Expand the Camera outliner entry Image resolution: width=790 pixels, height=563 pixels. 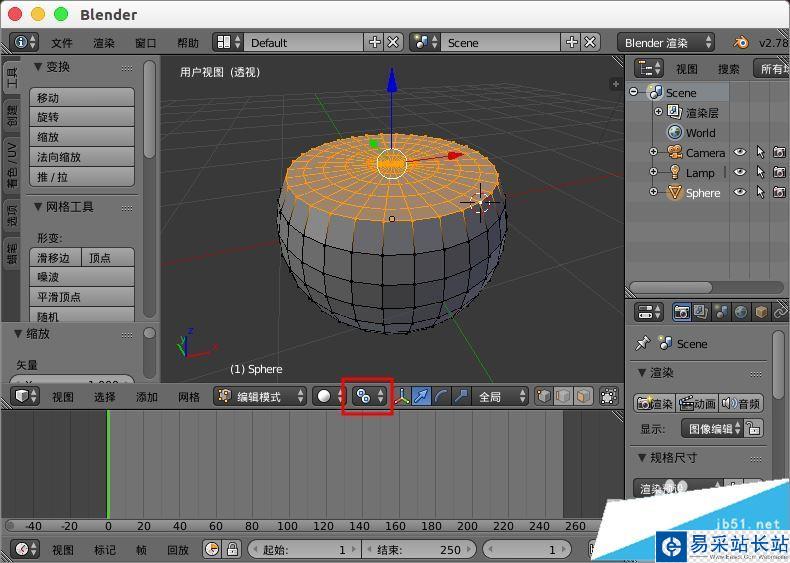[x=653, y=152]
